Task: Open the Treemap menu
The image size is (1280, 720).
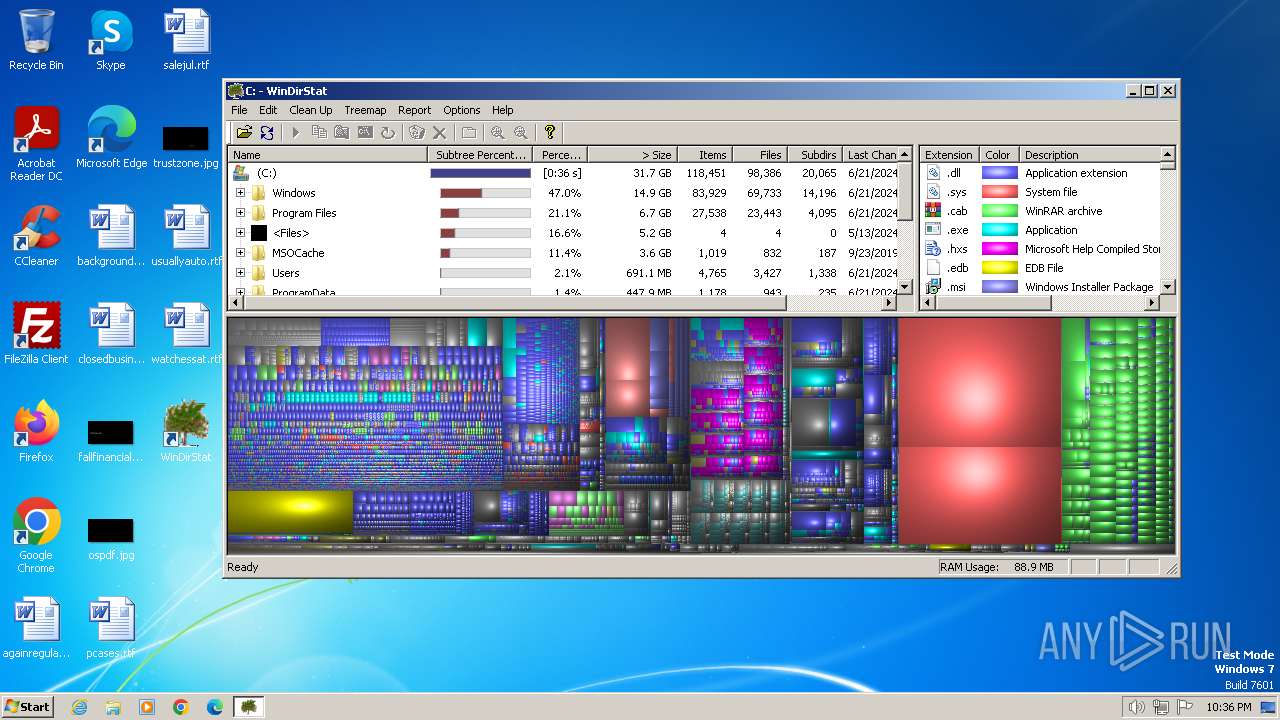Action: tap(365, 110)
